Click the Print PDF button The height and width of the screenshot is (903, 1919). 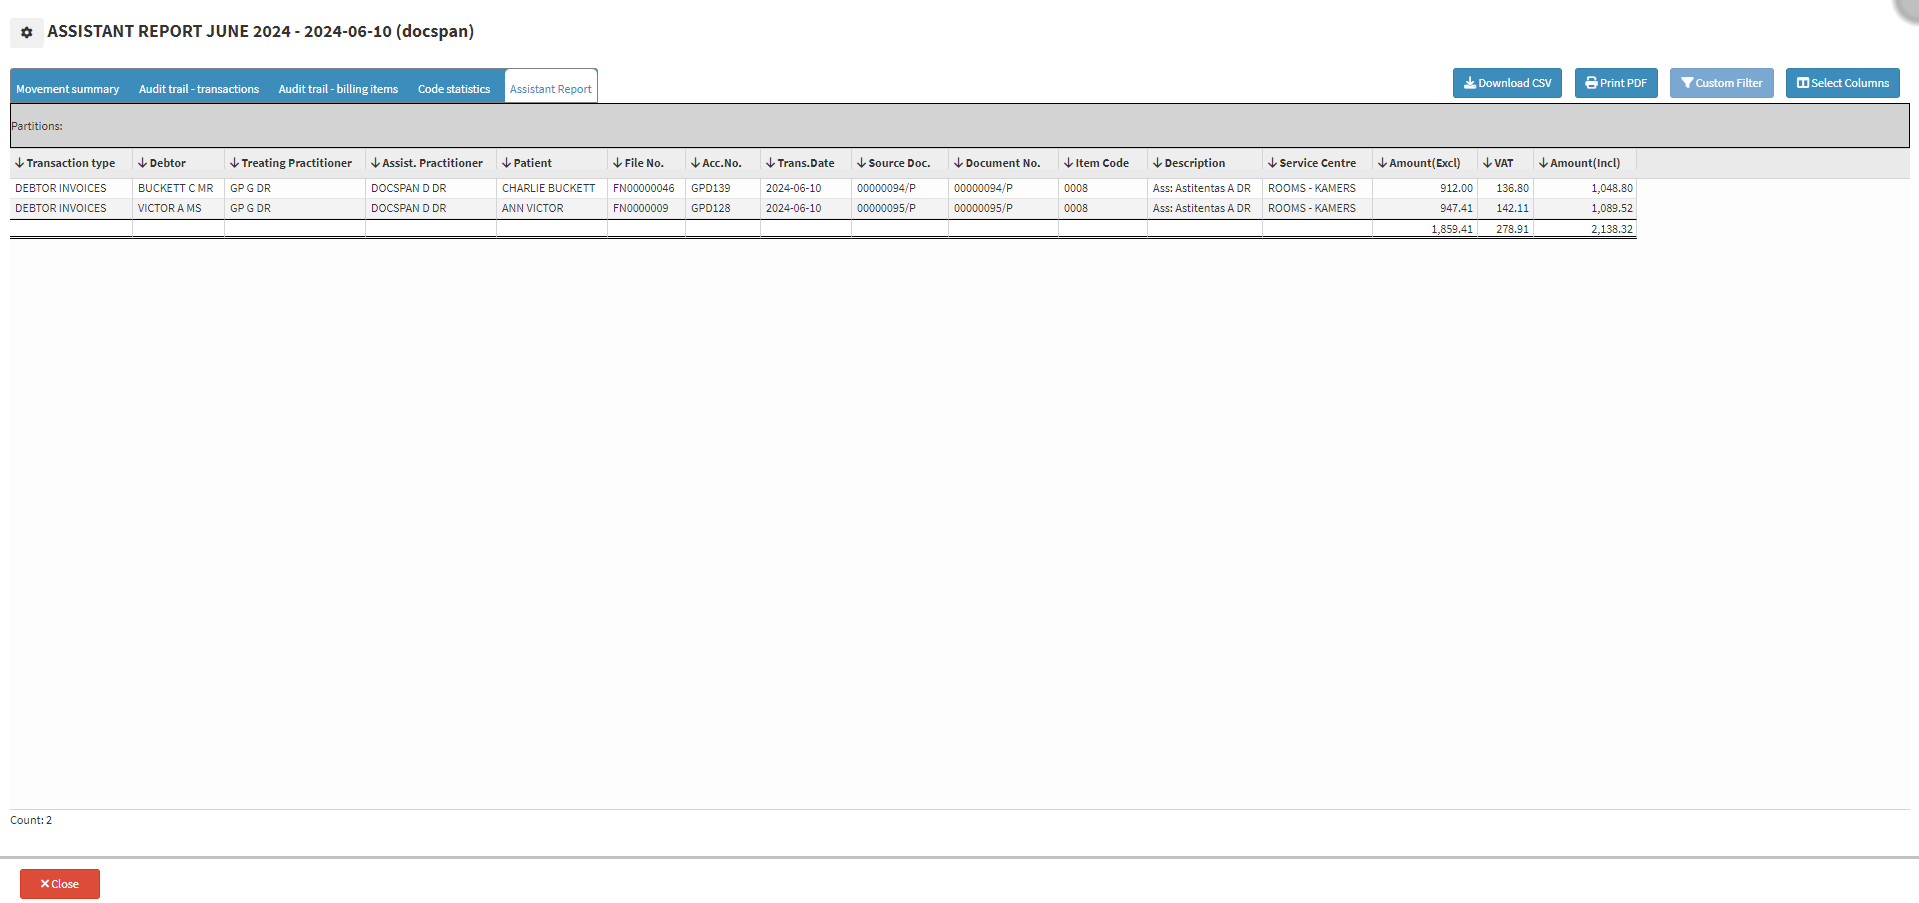tap(1616, 83)
